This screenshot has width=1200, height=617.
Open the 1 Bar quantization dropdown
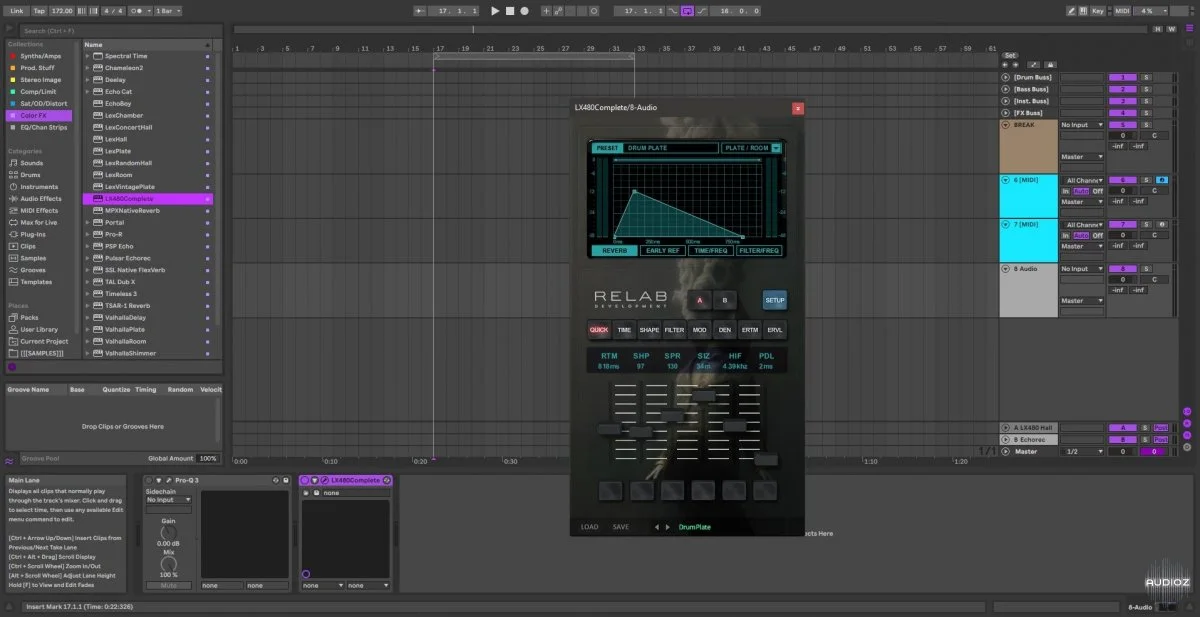click(x=168, y=10)
